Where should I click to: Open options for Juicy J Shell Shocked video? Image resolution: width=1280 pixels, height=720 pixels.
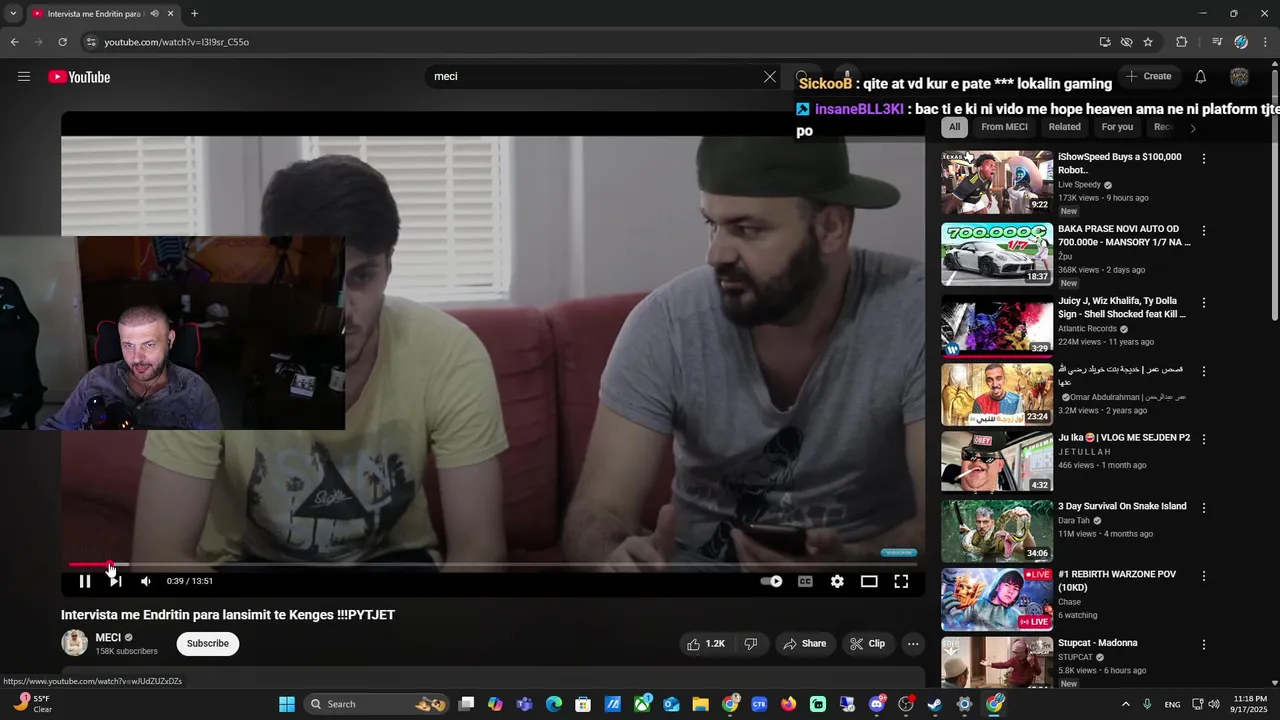click(x=1204, y=303)
